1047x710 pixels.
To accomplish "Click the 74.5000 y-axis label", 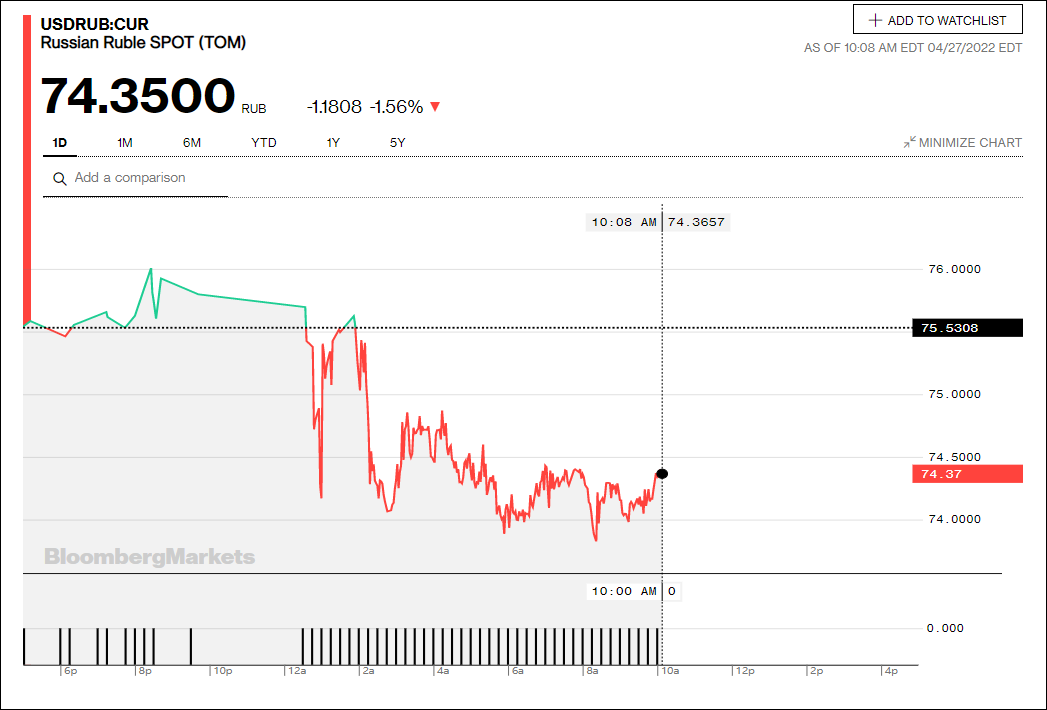I will click(955, 458).
